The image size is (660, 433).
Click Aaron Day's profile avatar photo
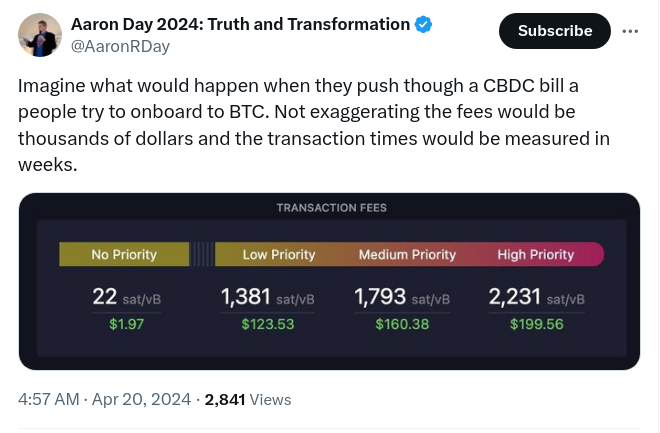coord(40,35)
